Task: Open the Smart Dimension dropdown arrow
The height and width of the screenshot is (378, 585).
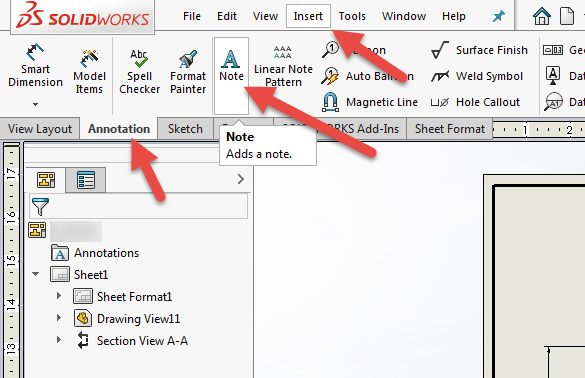Action: pyautogui.click(x=35, y=104)
